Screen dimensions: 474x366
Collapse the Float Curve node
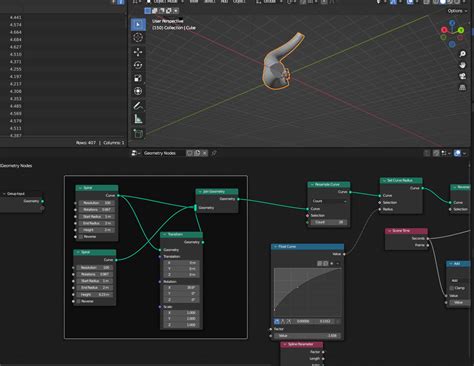coord(275,247)
